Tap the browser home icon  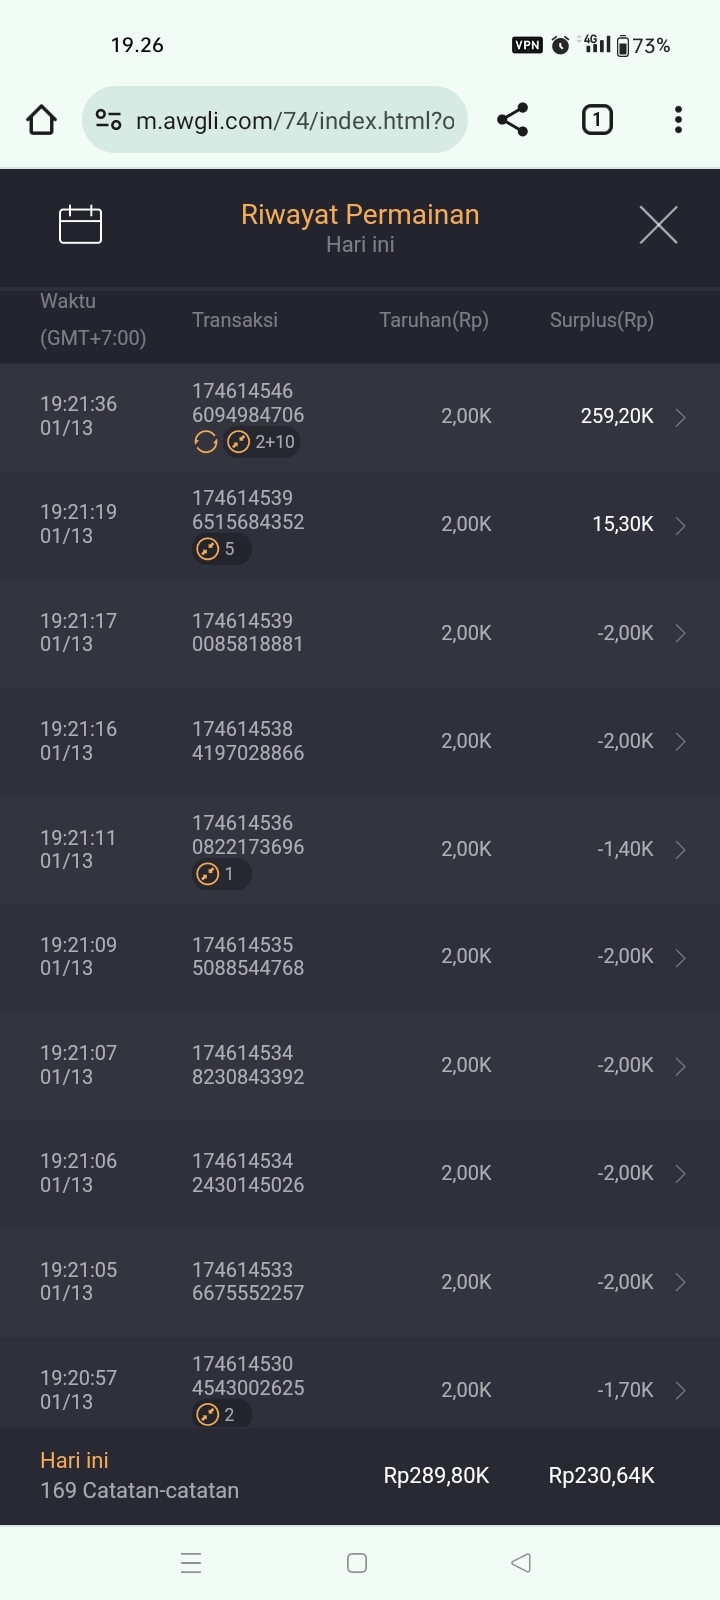tap(41, 120)
